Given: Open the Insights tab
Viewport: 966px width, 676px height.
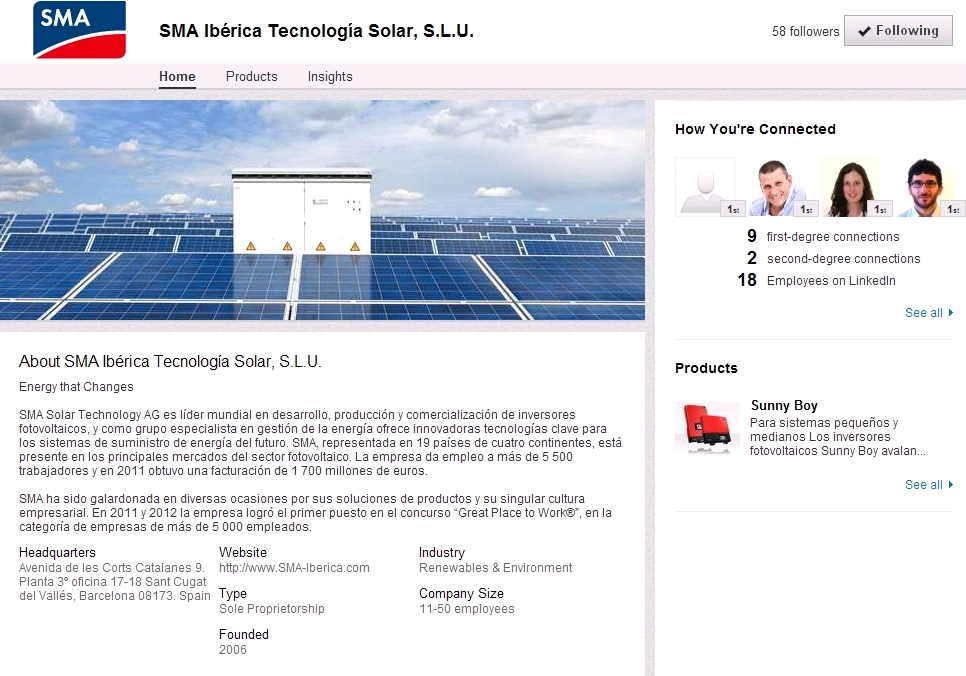Looking at the screenshot, I should 330,76.
